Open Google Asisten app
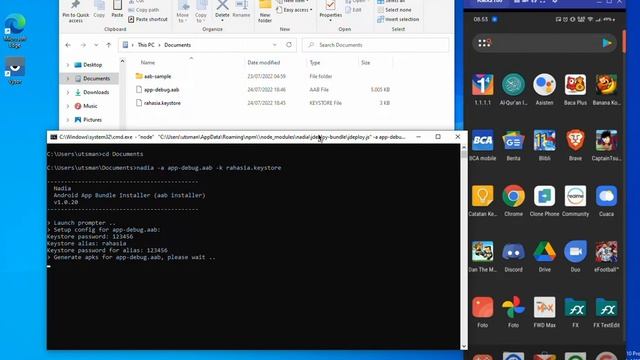 (x=544, y=85)
